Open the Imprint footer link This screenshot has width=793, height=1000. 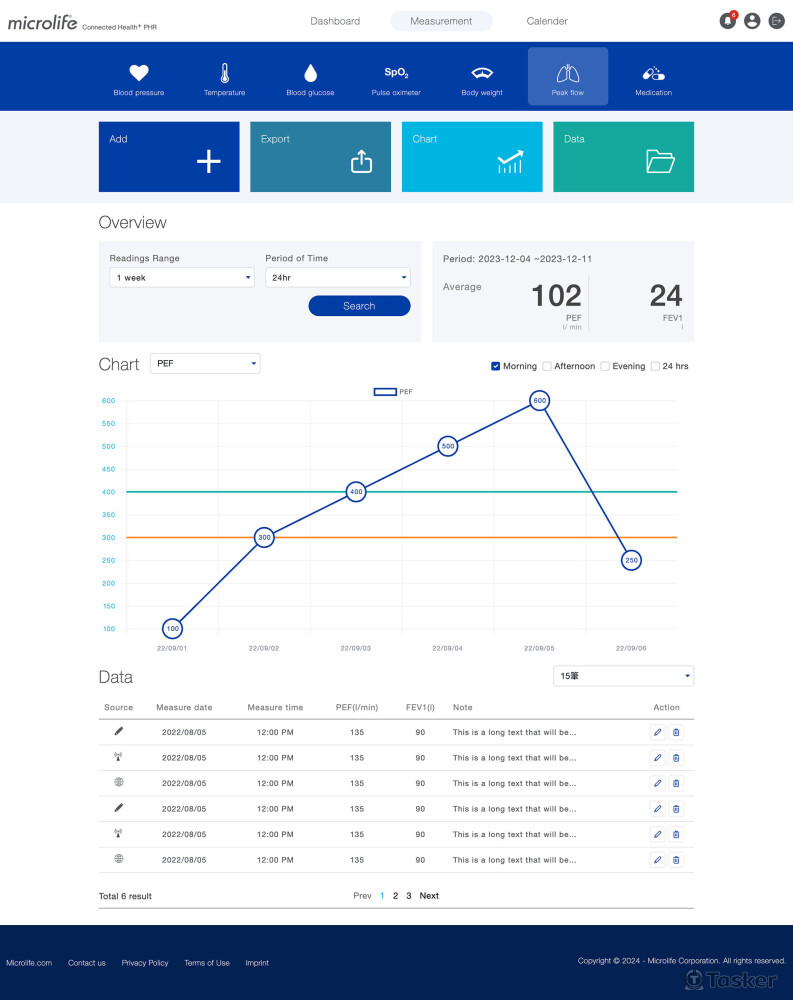257,963
